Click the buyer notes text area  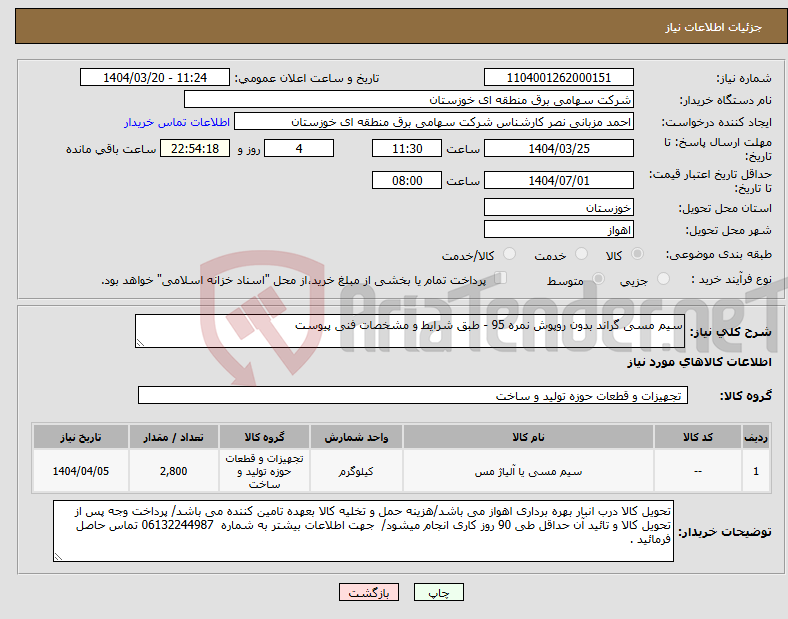click(x=363, y=531)
